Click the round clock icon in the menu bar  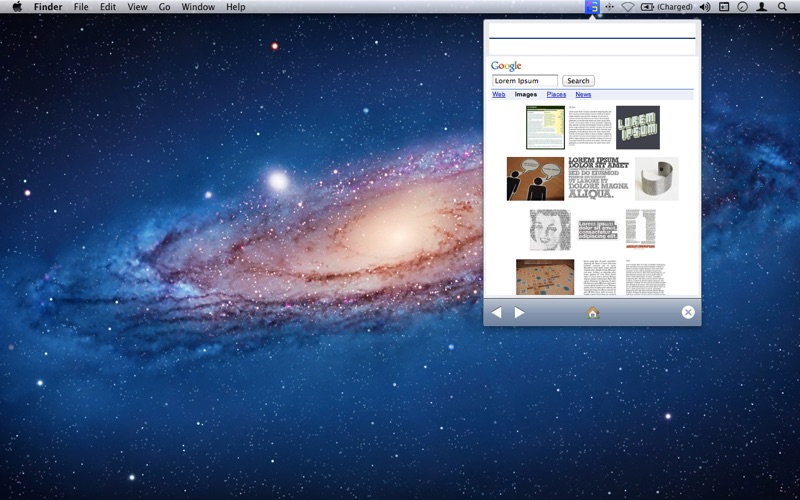click(x=742, y=7)
